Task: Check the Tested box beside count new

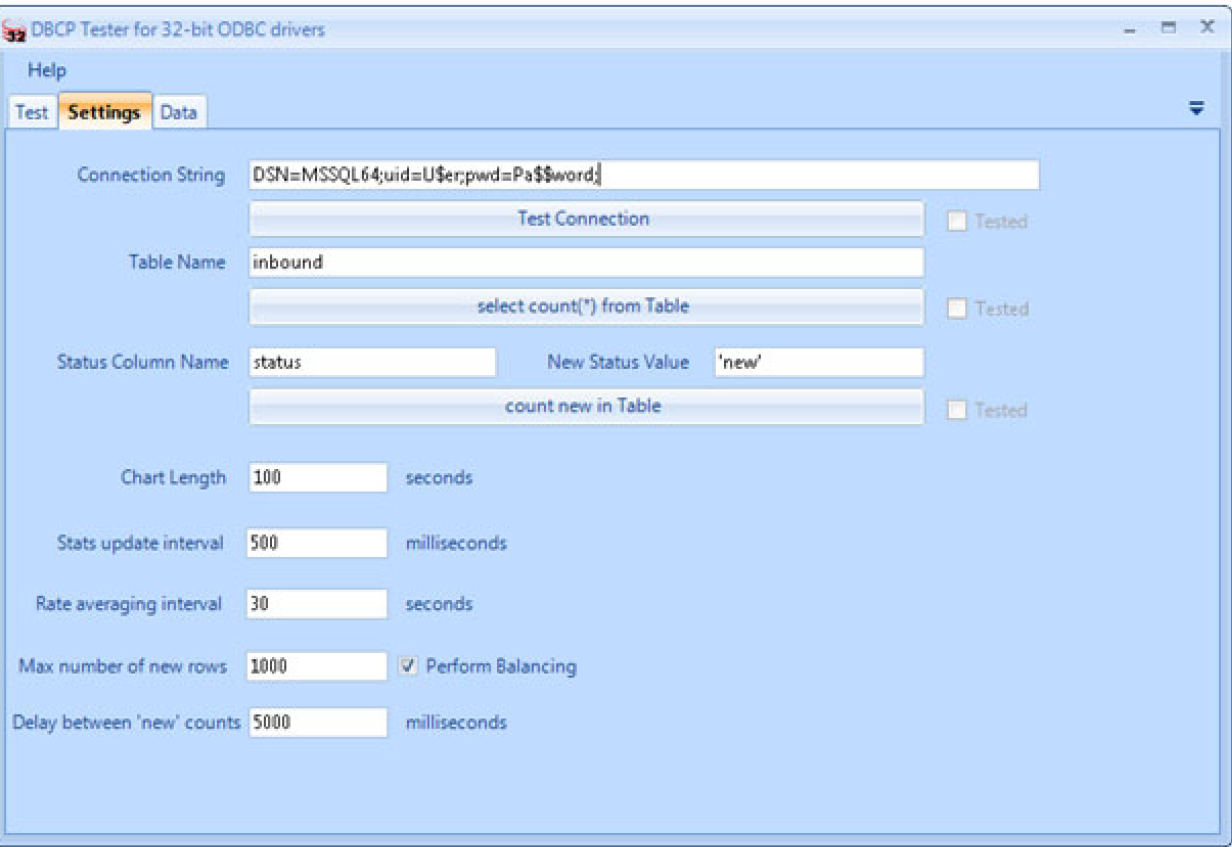Action: pyautogui.click(x=957, y=410)
